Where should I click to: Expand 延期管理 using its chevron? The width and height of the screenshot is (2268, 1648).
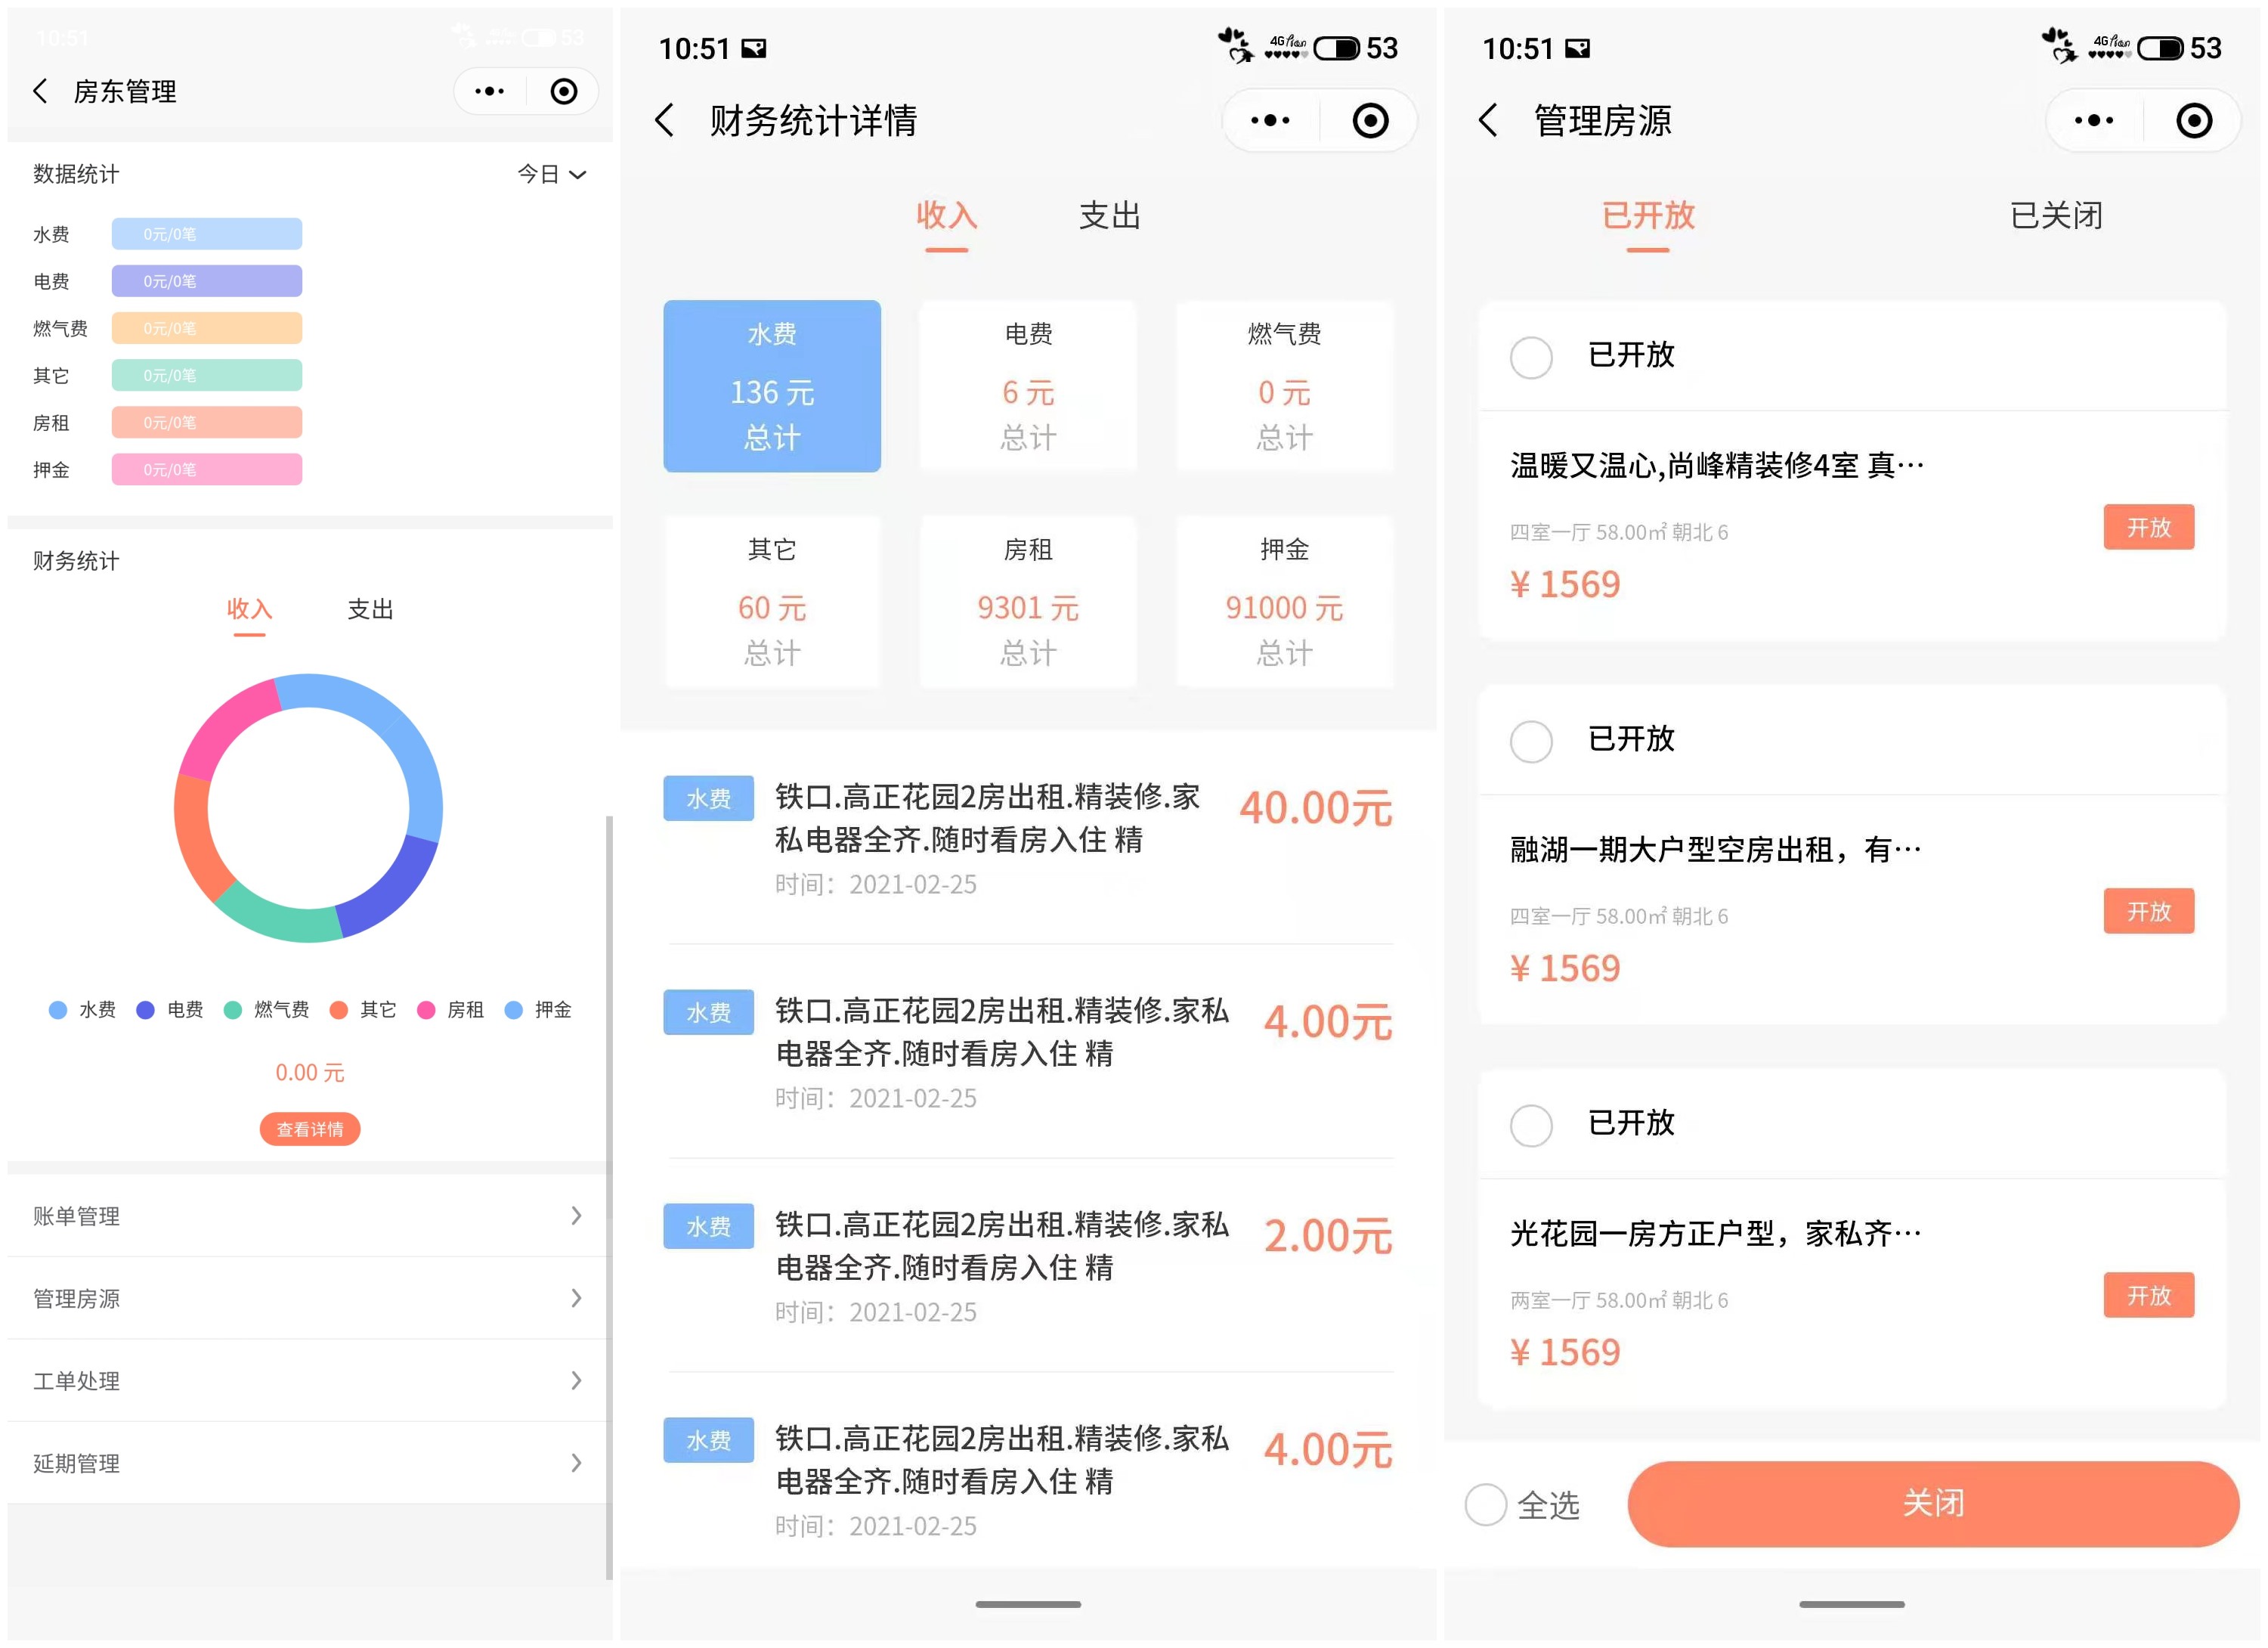(x=576, y=1463)
